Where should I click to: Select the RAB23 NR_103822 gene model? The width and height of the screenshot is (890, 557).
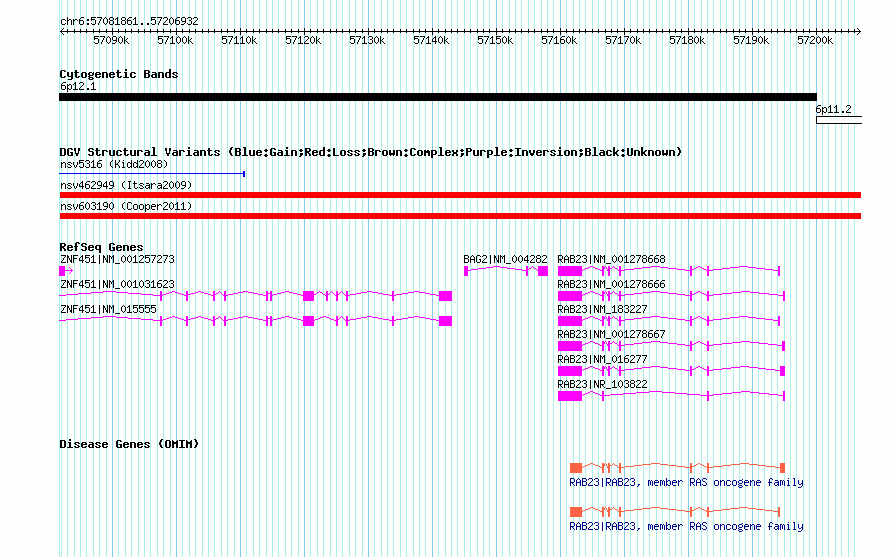[671, 396]
